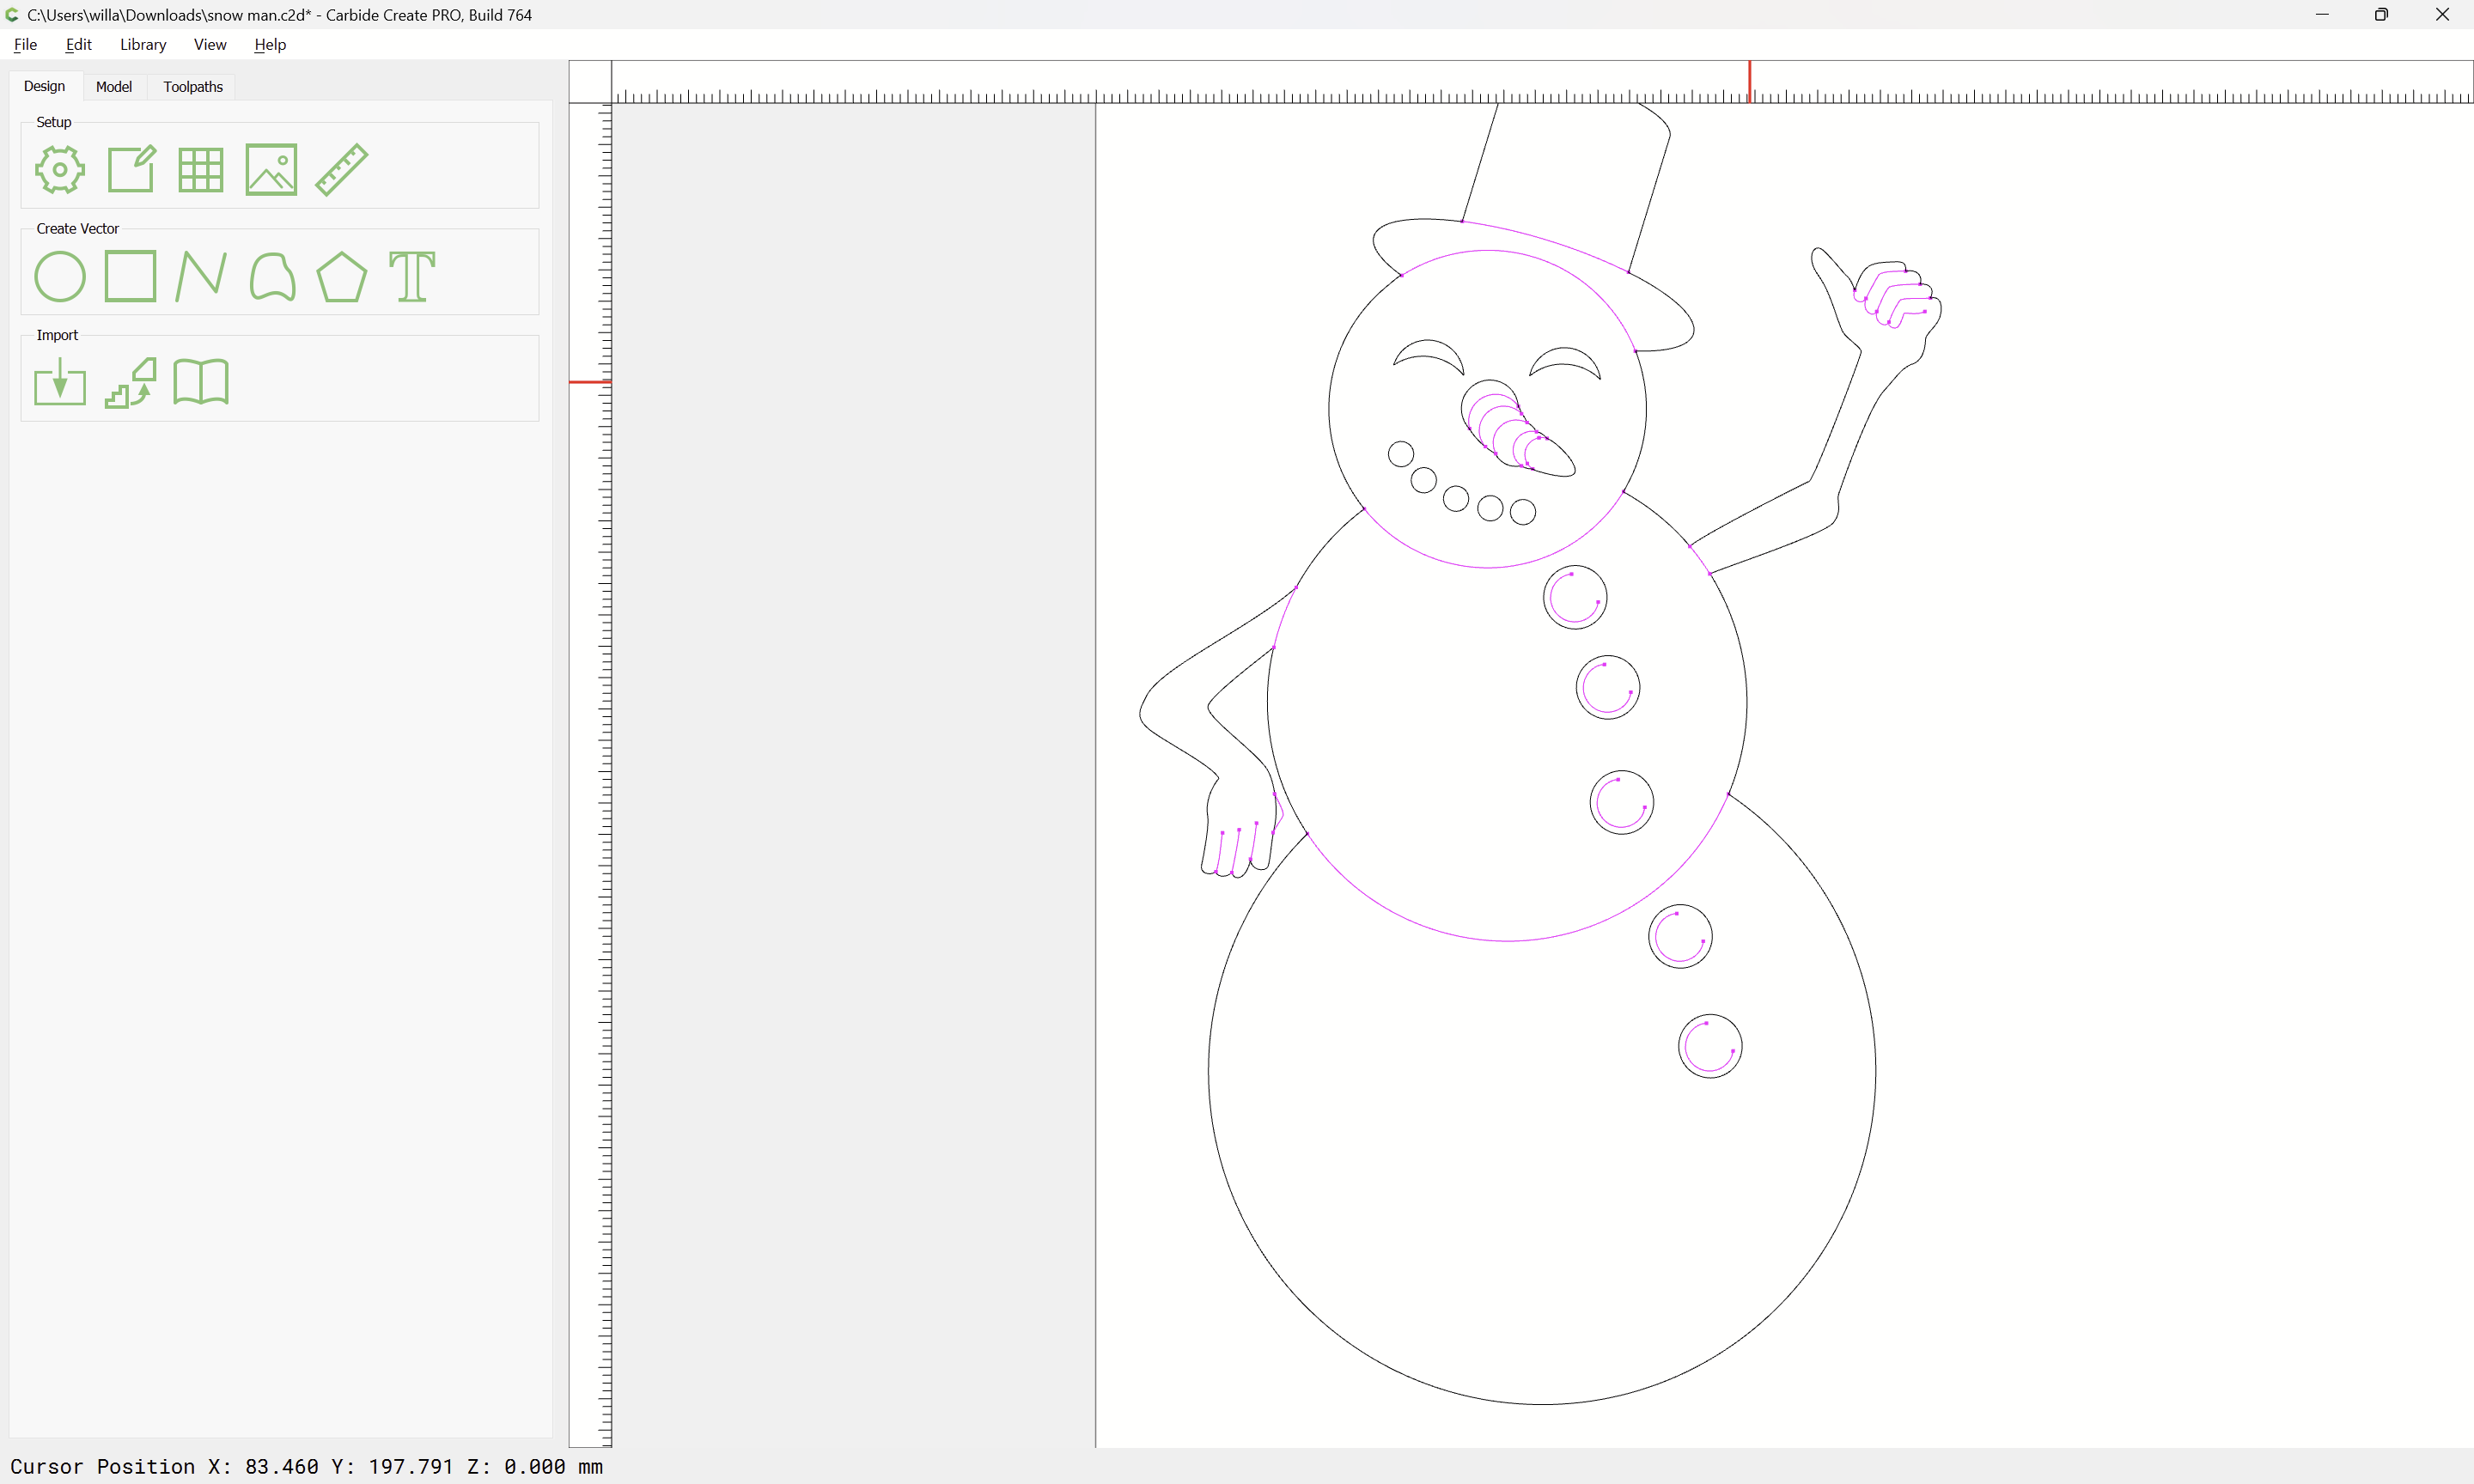The height and width of the screenshot is (1484, 2474).
Task: Click the Import file icon
Action: click(60, 382)
